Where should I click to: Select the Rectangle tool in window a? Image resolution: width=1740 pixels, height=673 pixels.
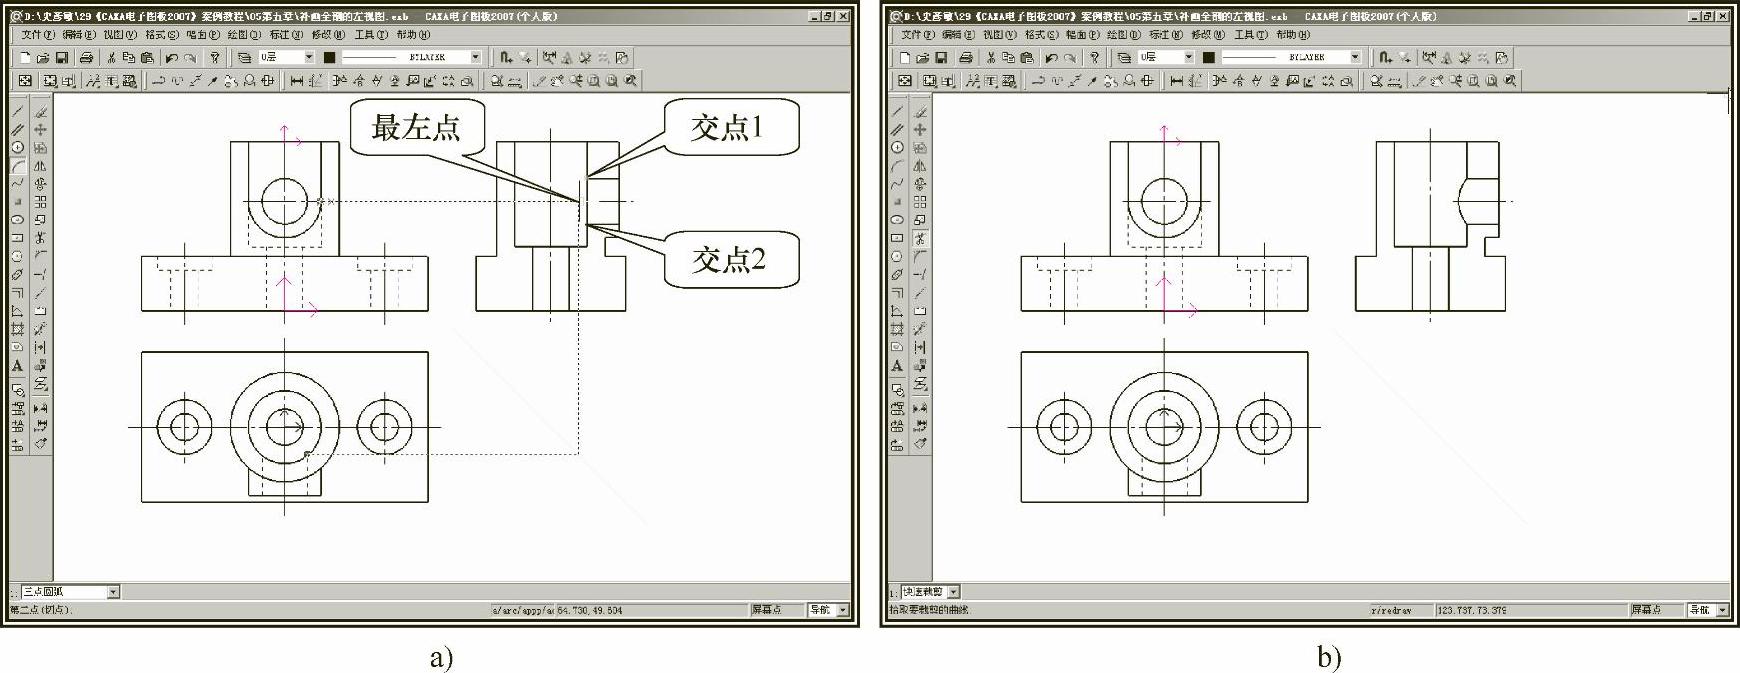click(17, 238)
